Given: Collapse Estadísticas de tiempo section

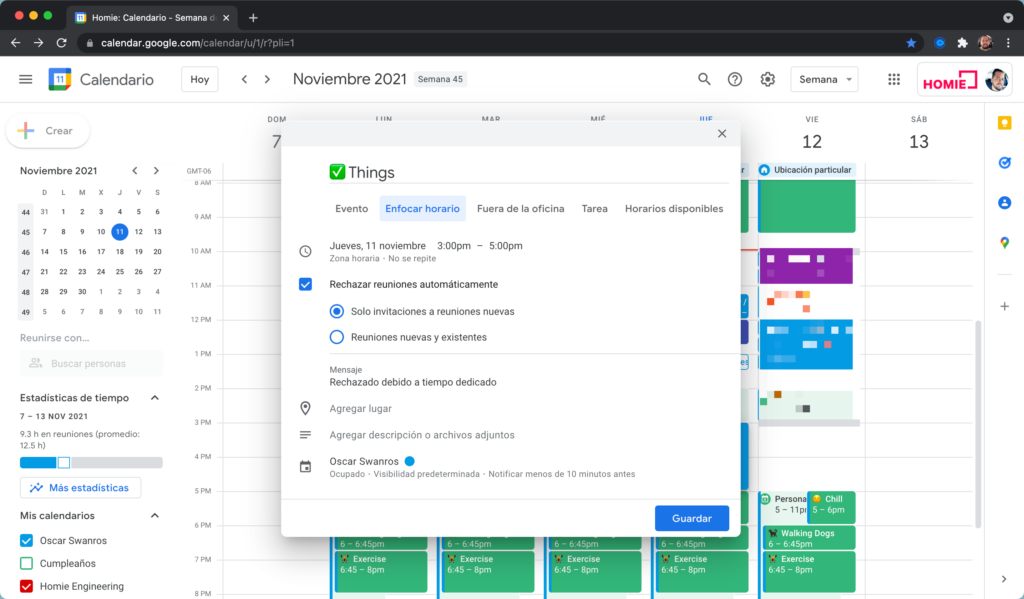Looking at the screenshot, I should [x=155, y=398].
